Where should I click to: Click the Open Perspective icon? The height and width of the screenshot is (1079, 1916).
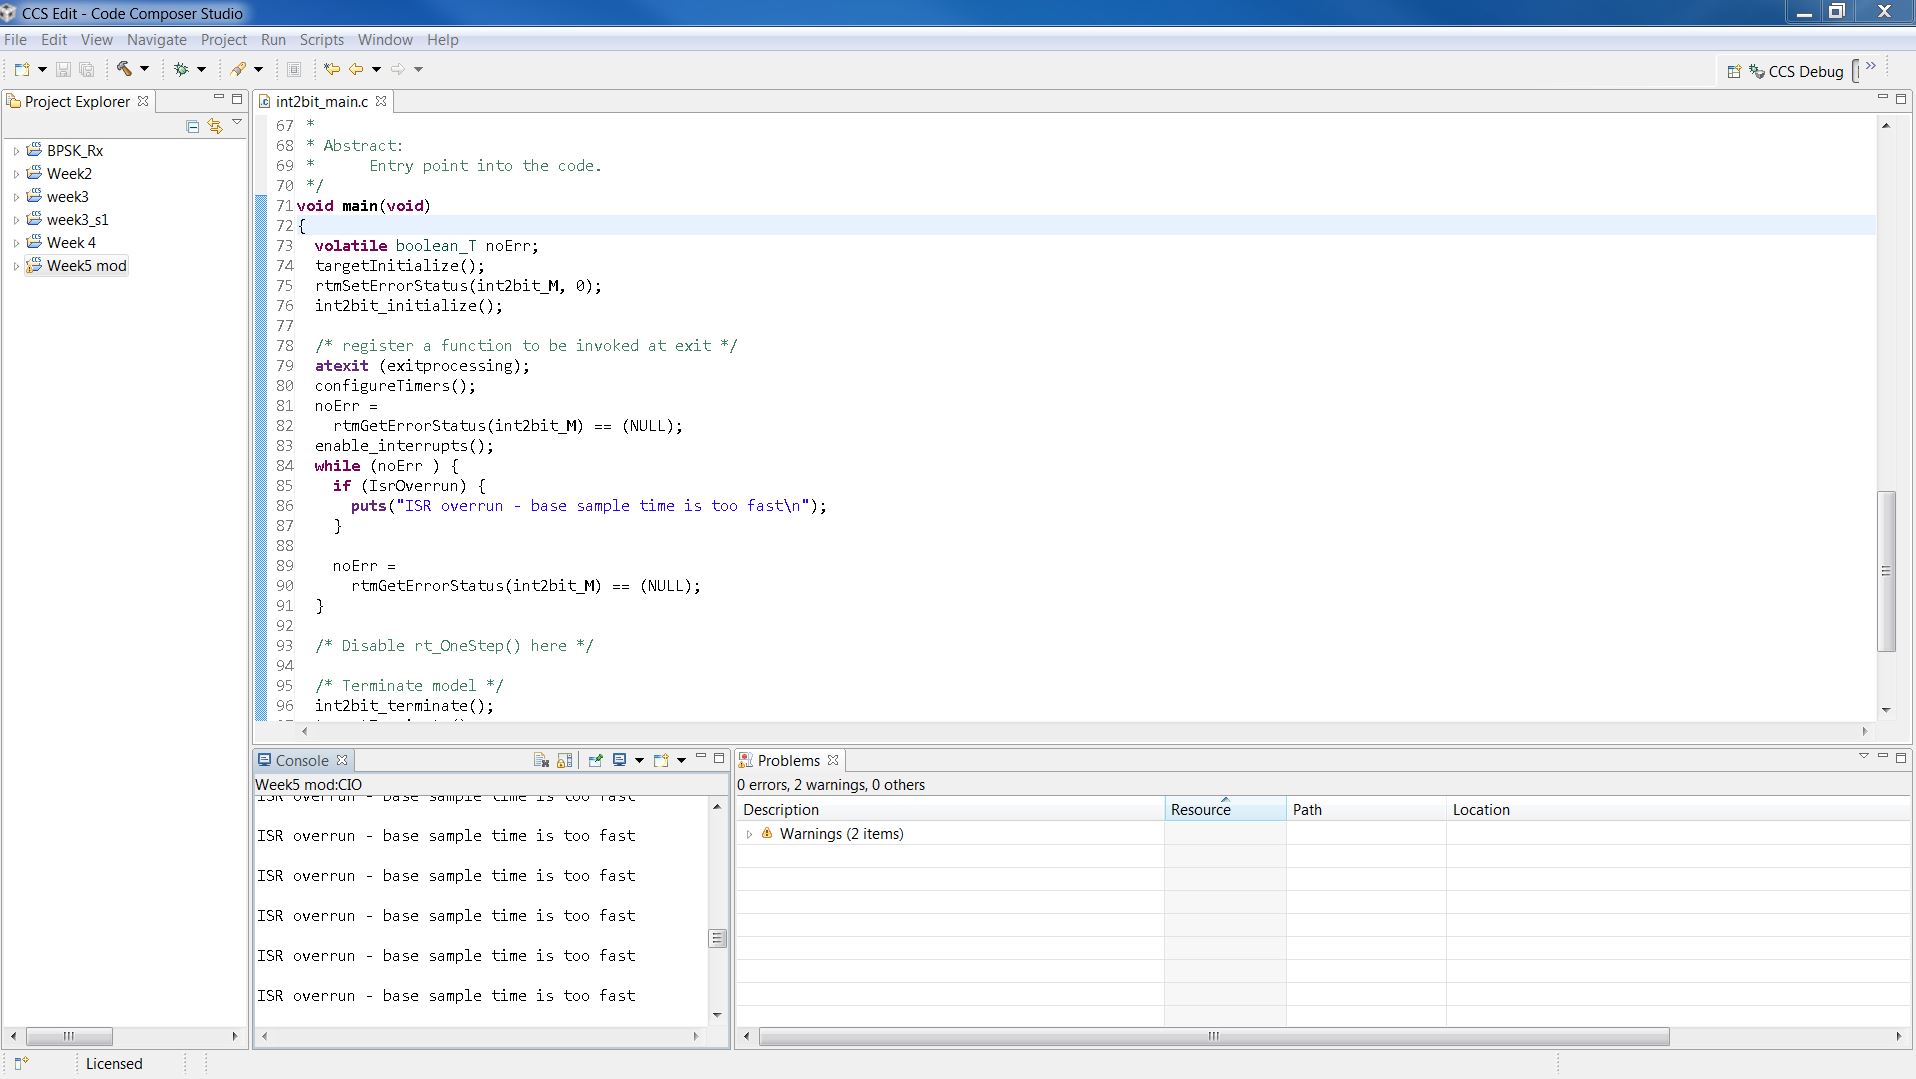1734,71
